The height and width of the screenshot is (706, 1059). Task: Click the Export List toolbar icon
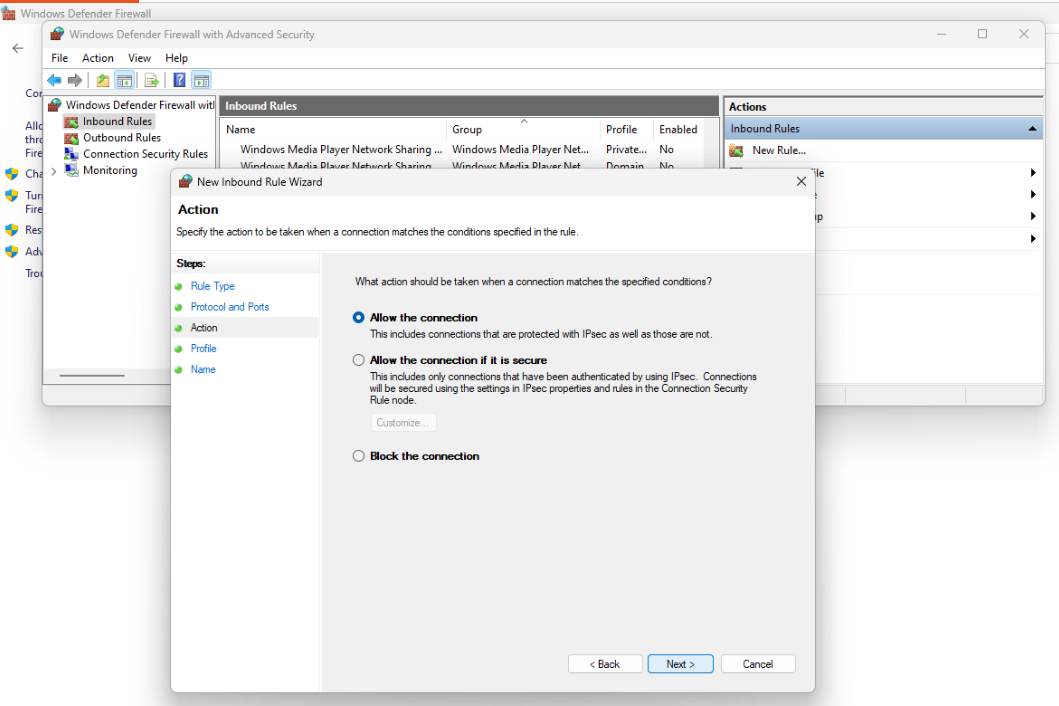(151, 80)
